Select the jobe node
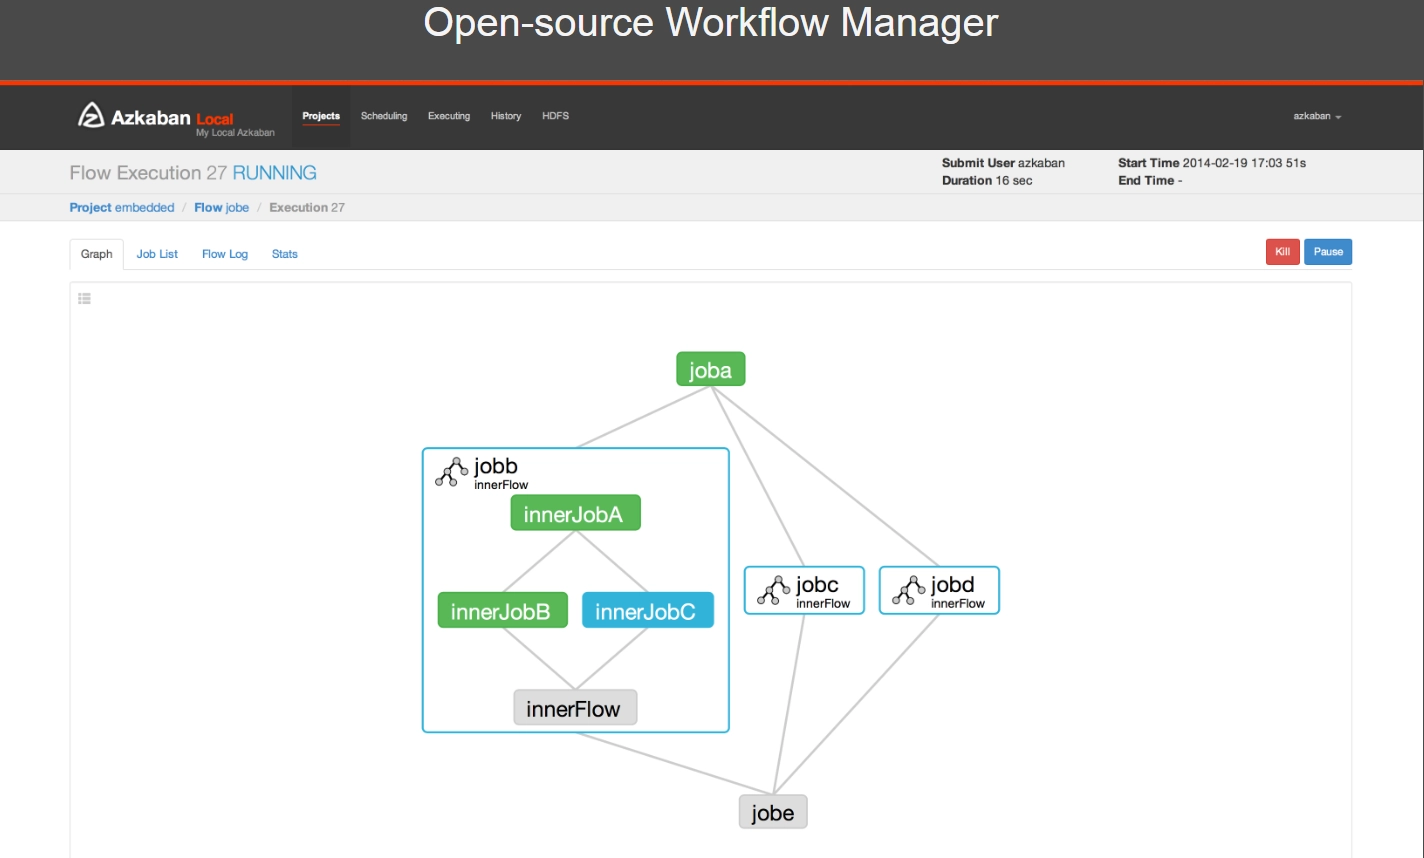The height and width of the screenshot is (858, 1424). pos(773,812)
